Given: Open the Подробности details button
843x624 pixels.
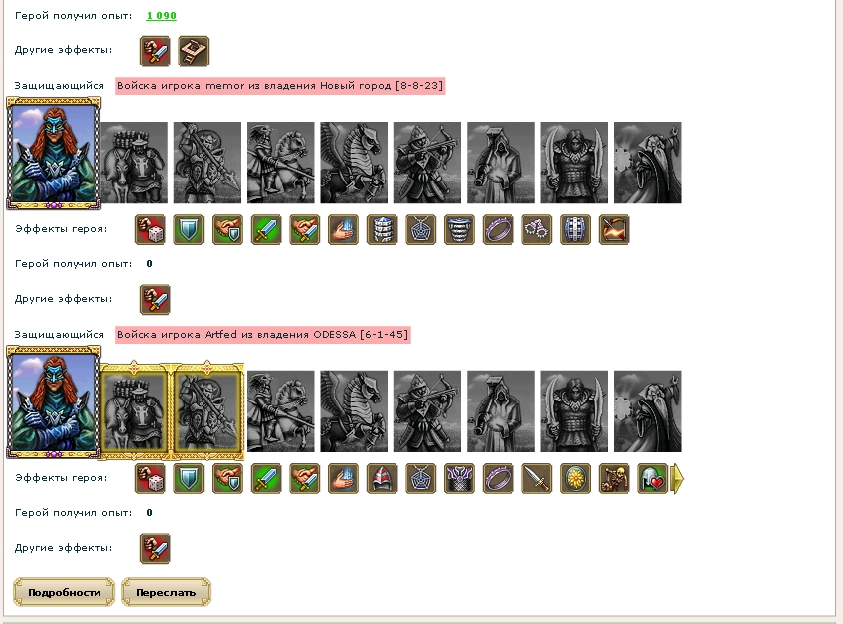Looking at the screenshot, I should [x=64, y=592].
